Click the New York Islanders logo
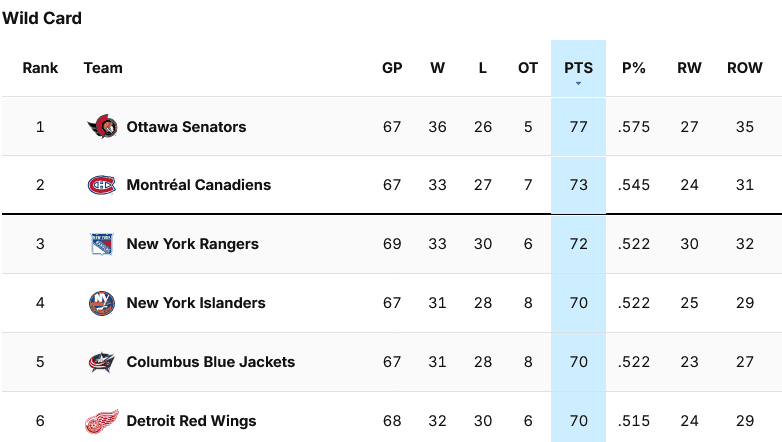This screenshot has width=782, height=442. click(x=102, y=303)
